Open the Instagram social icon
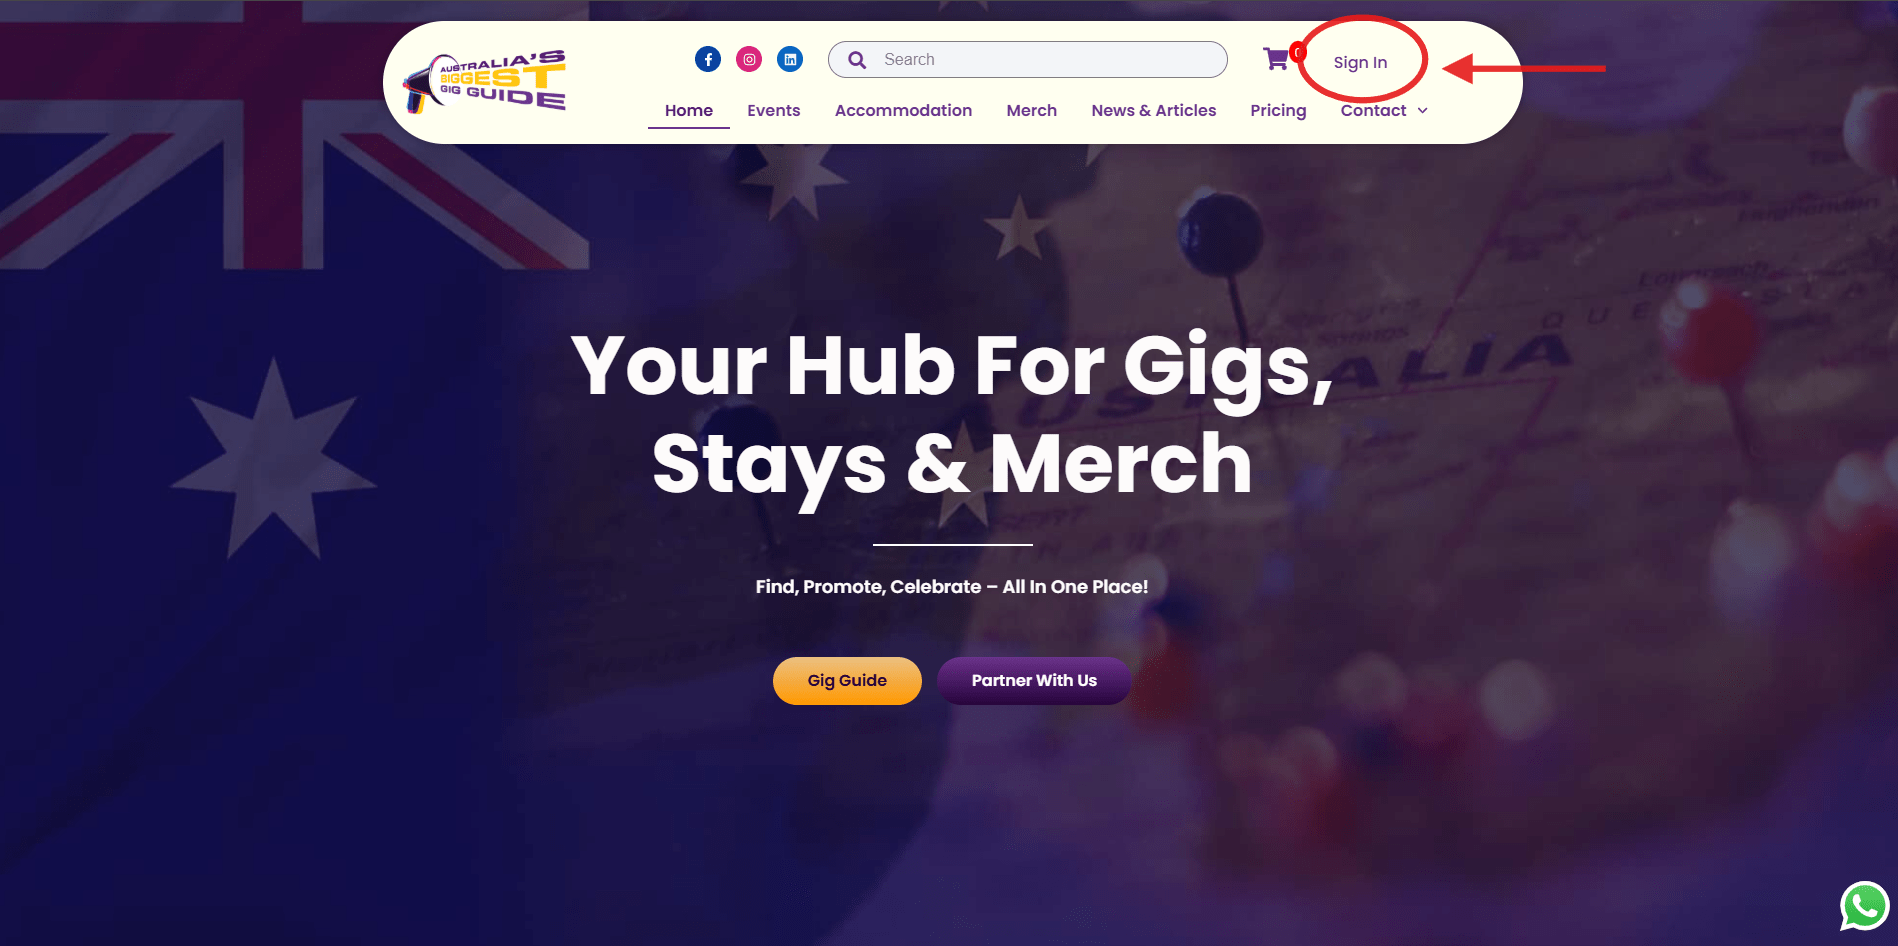The width and height of the screenshot is (1898, 946). (749, 59)
